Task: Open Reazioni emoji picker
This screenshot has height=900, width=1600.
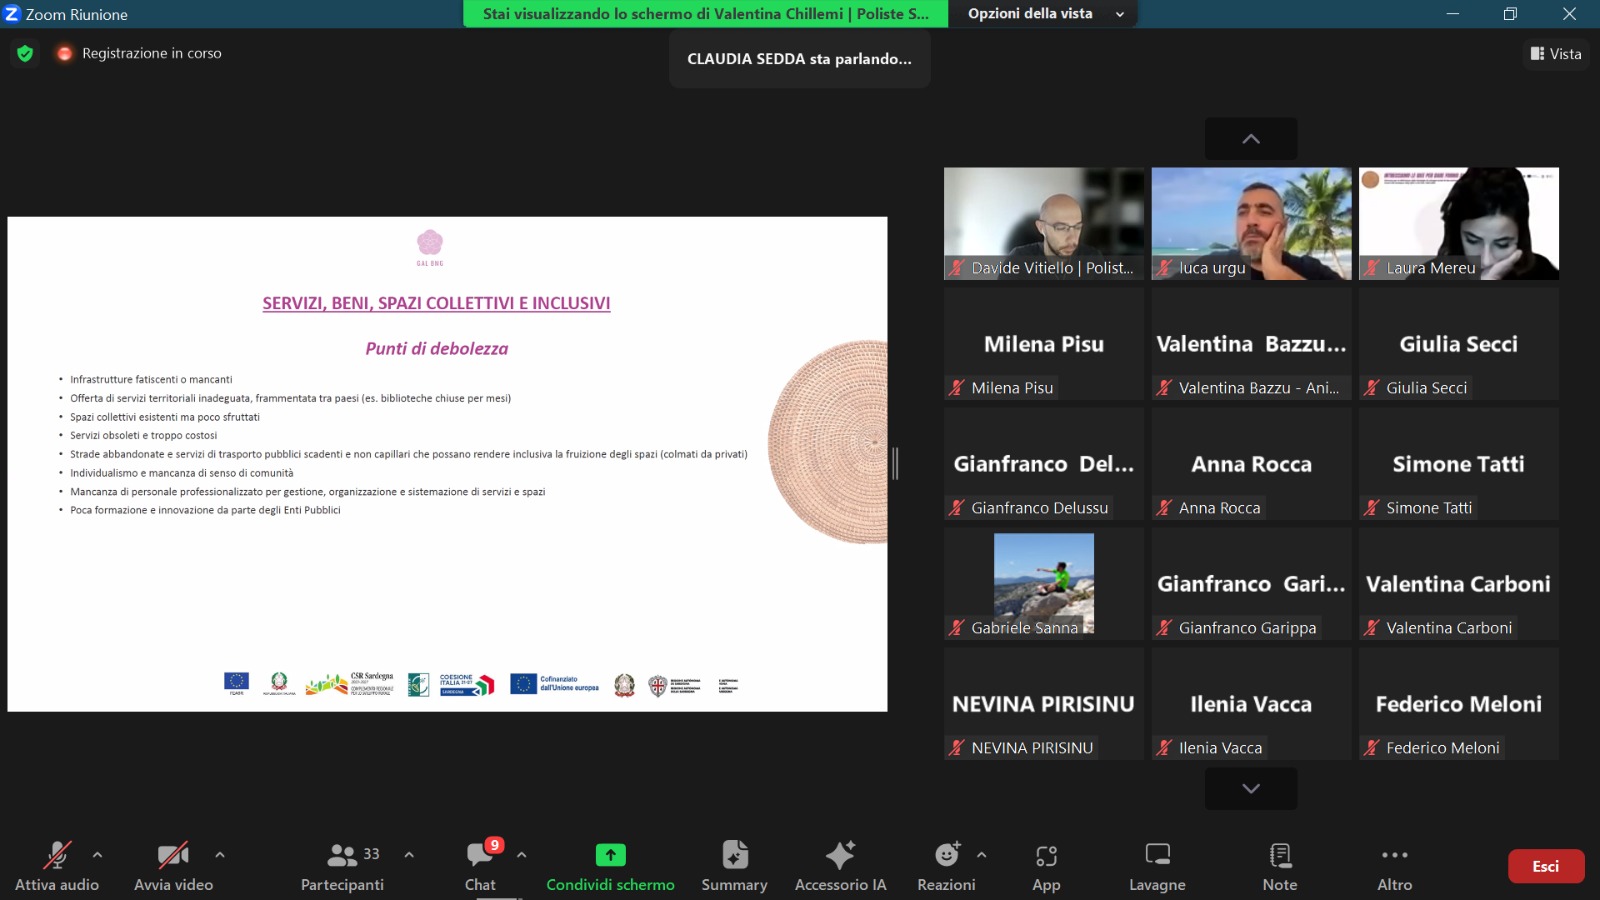Action: [946, 866]
